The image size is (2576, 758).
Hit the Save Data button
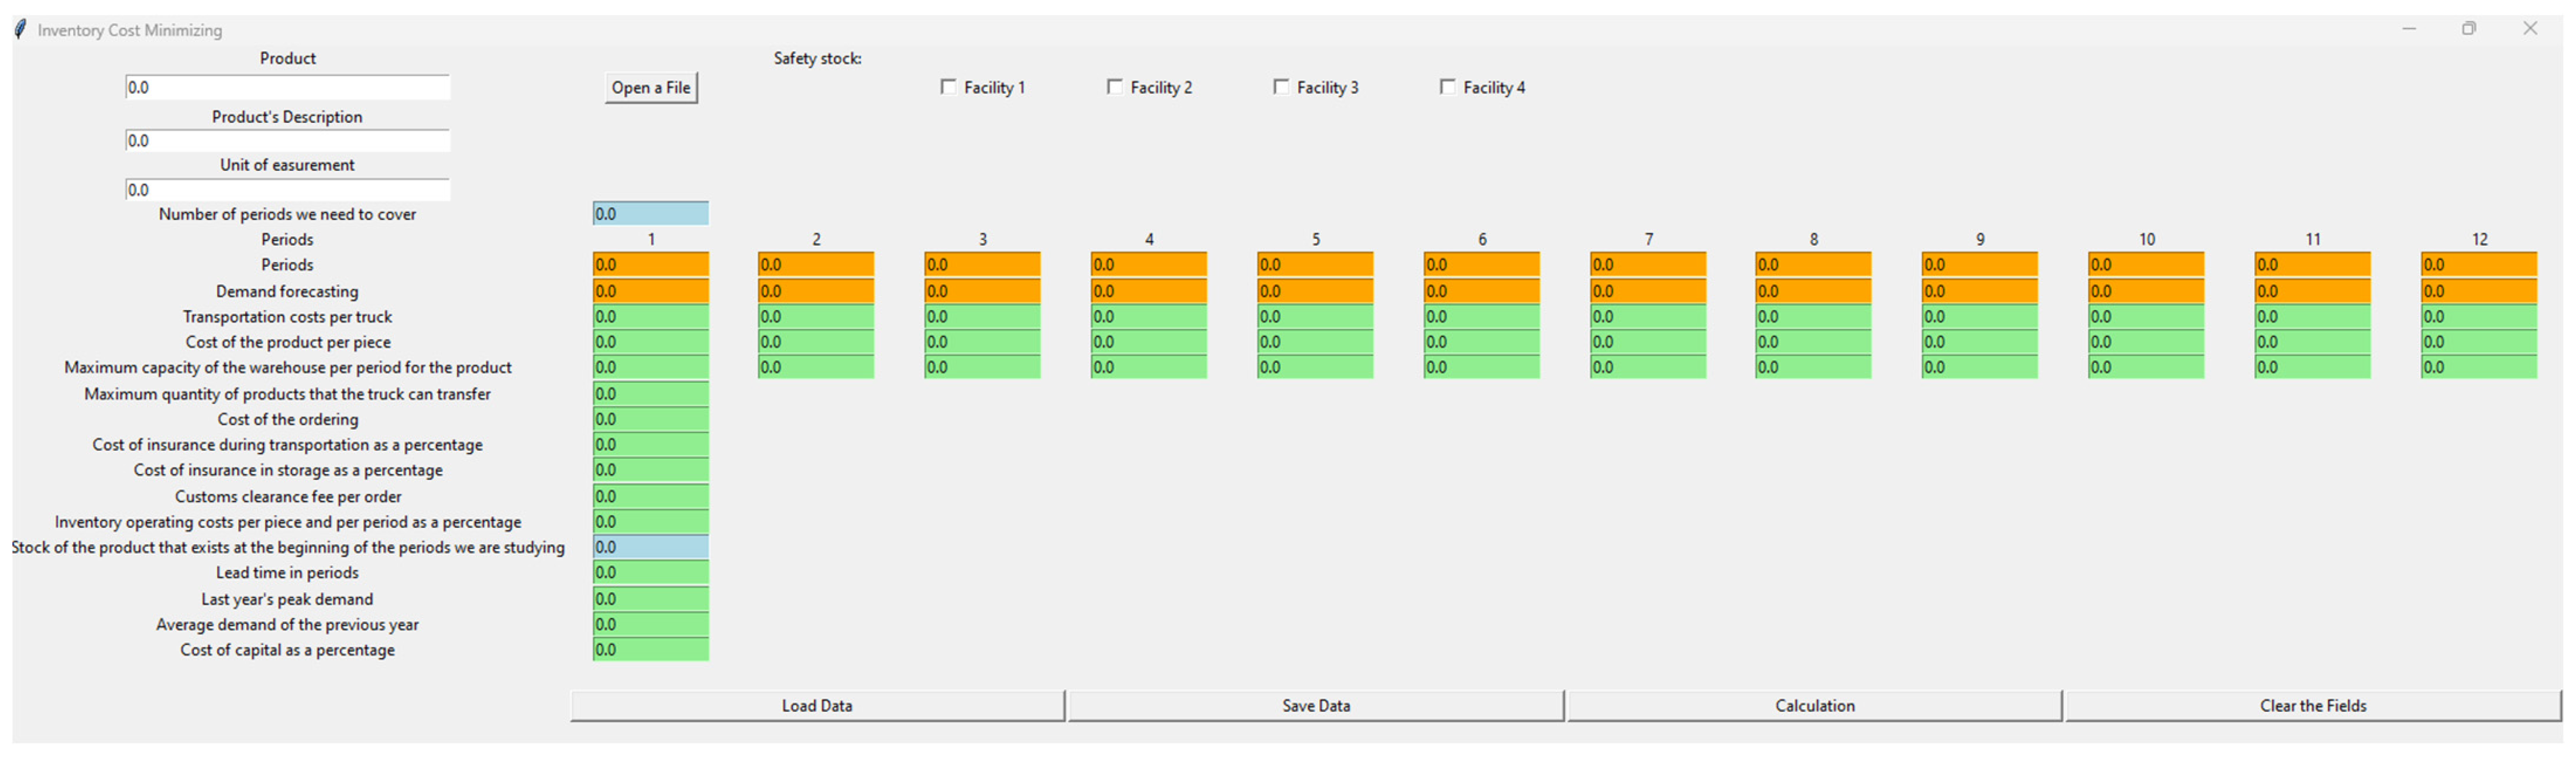1316,706
